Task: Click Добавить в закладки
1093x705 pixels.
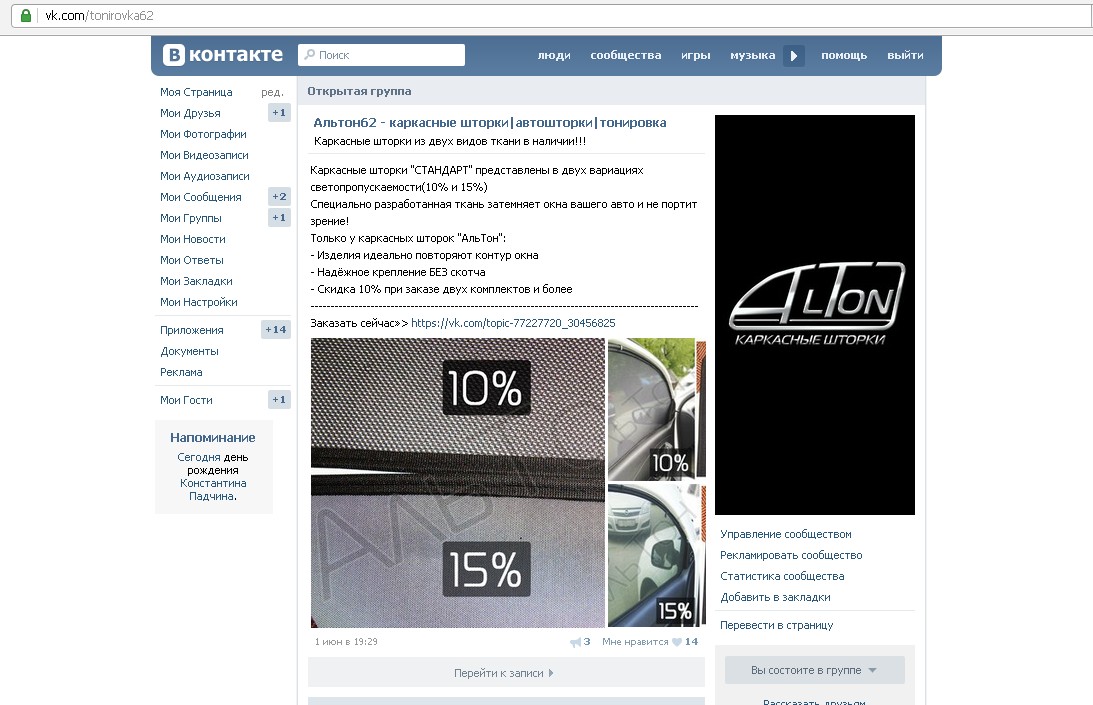Action: click(775, 597)
